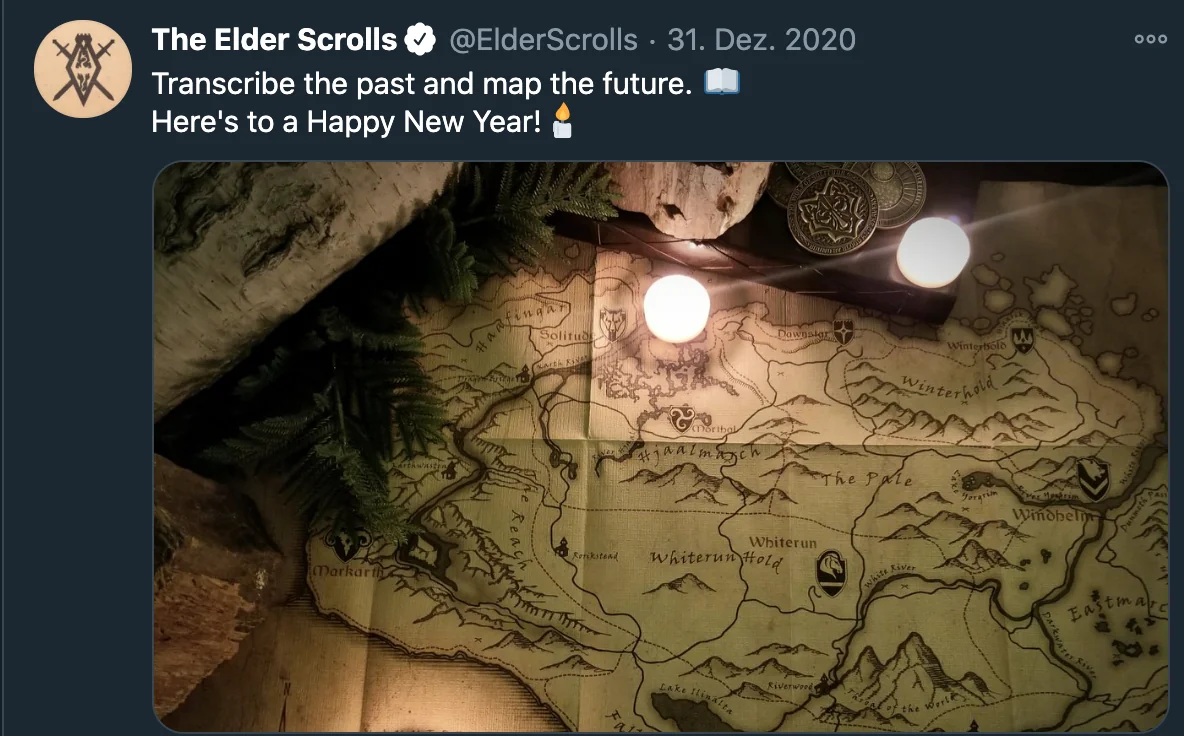This screenshot has height=736, width=1184.
Task: Click The Elder Scrolls display name
Action: (x=274, y=39)
